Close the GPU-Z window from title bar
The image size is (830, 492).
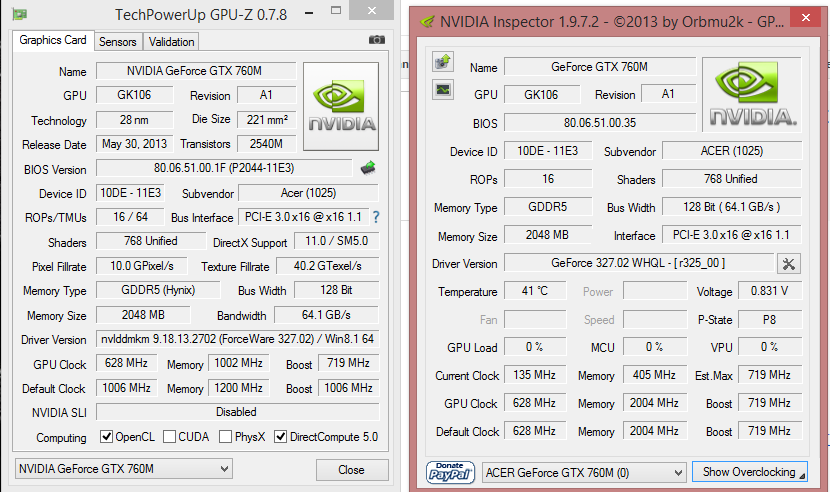click(x=372, y=11)
